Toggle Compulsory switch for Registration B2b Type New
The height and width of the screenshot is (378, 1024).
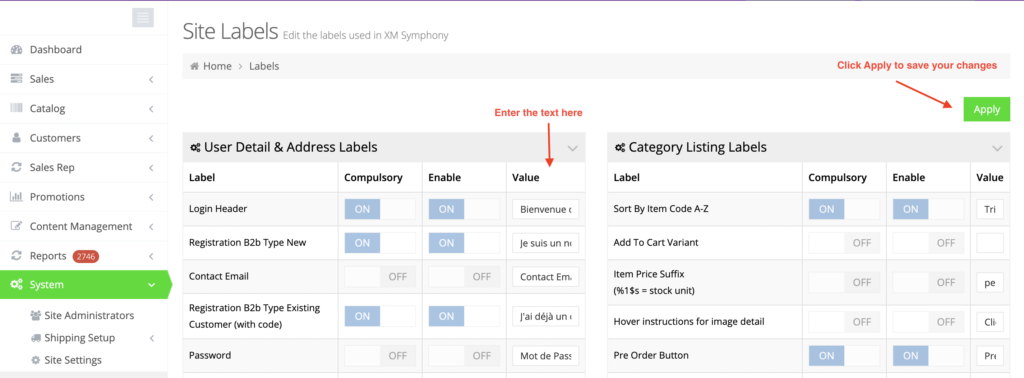380,242
